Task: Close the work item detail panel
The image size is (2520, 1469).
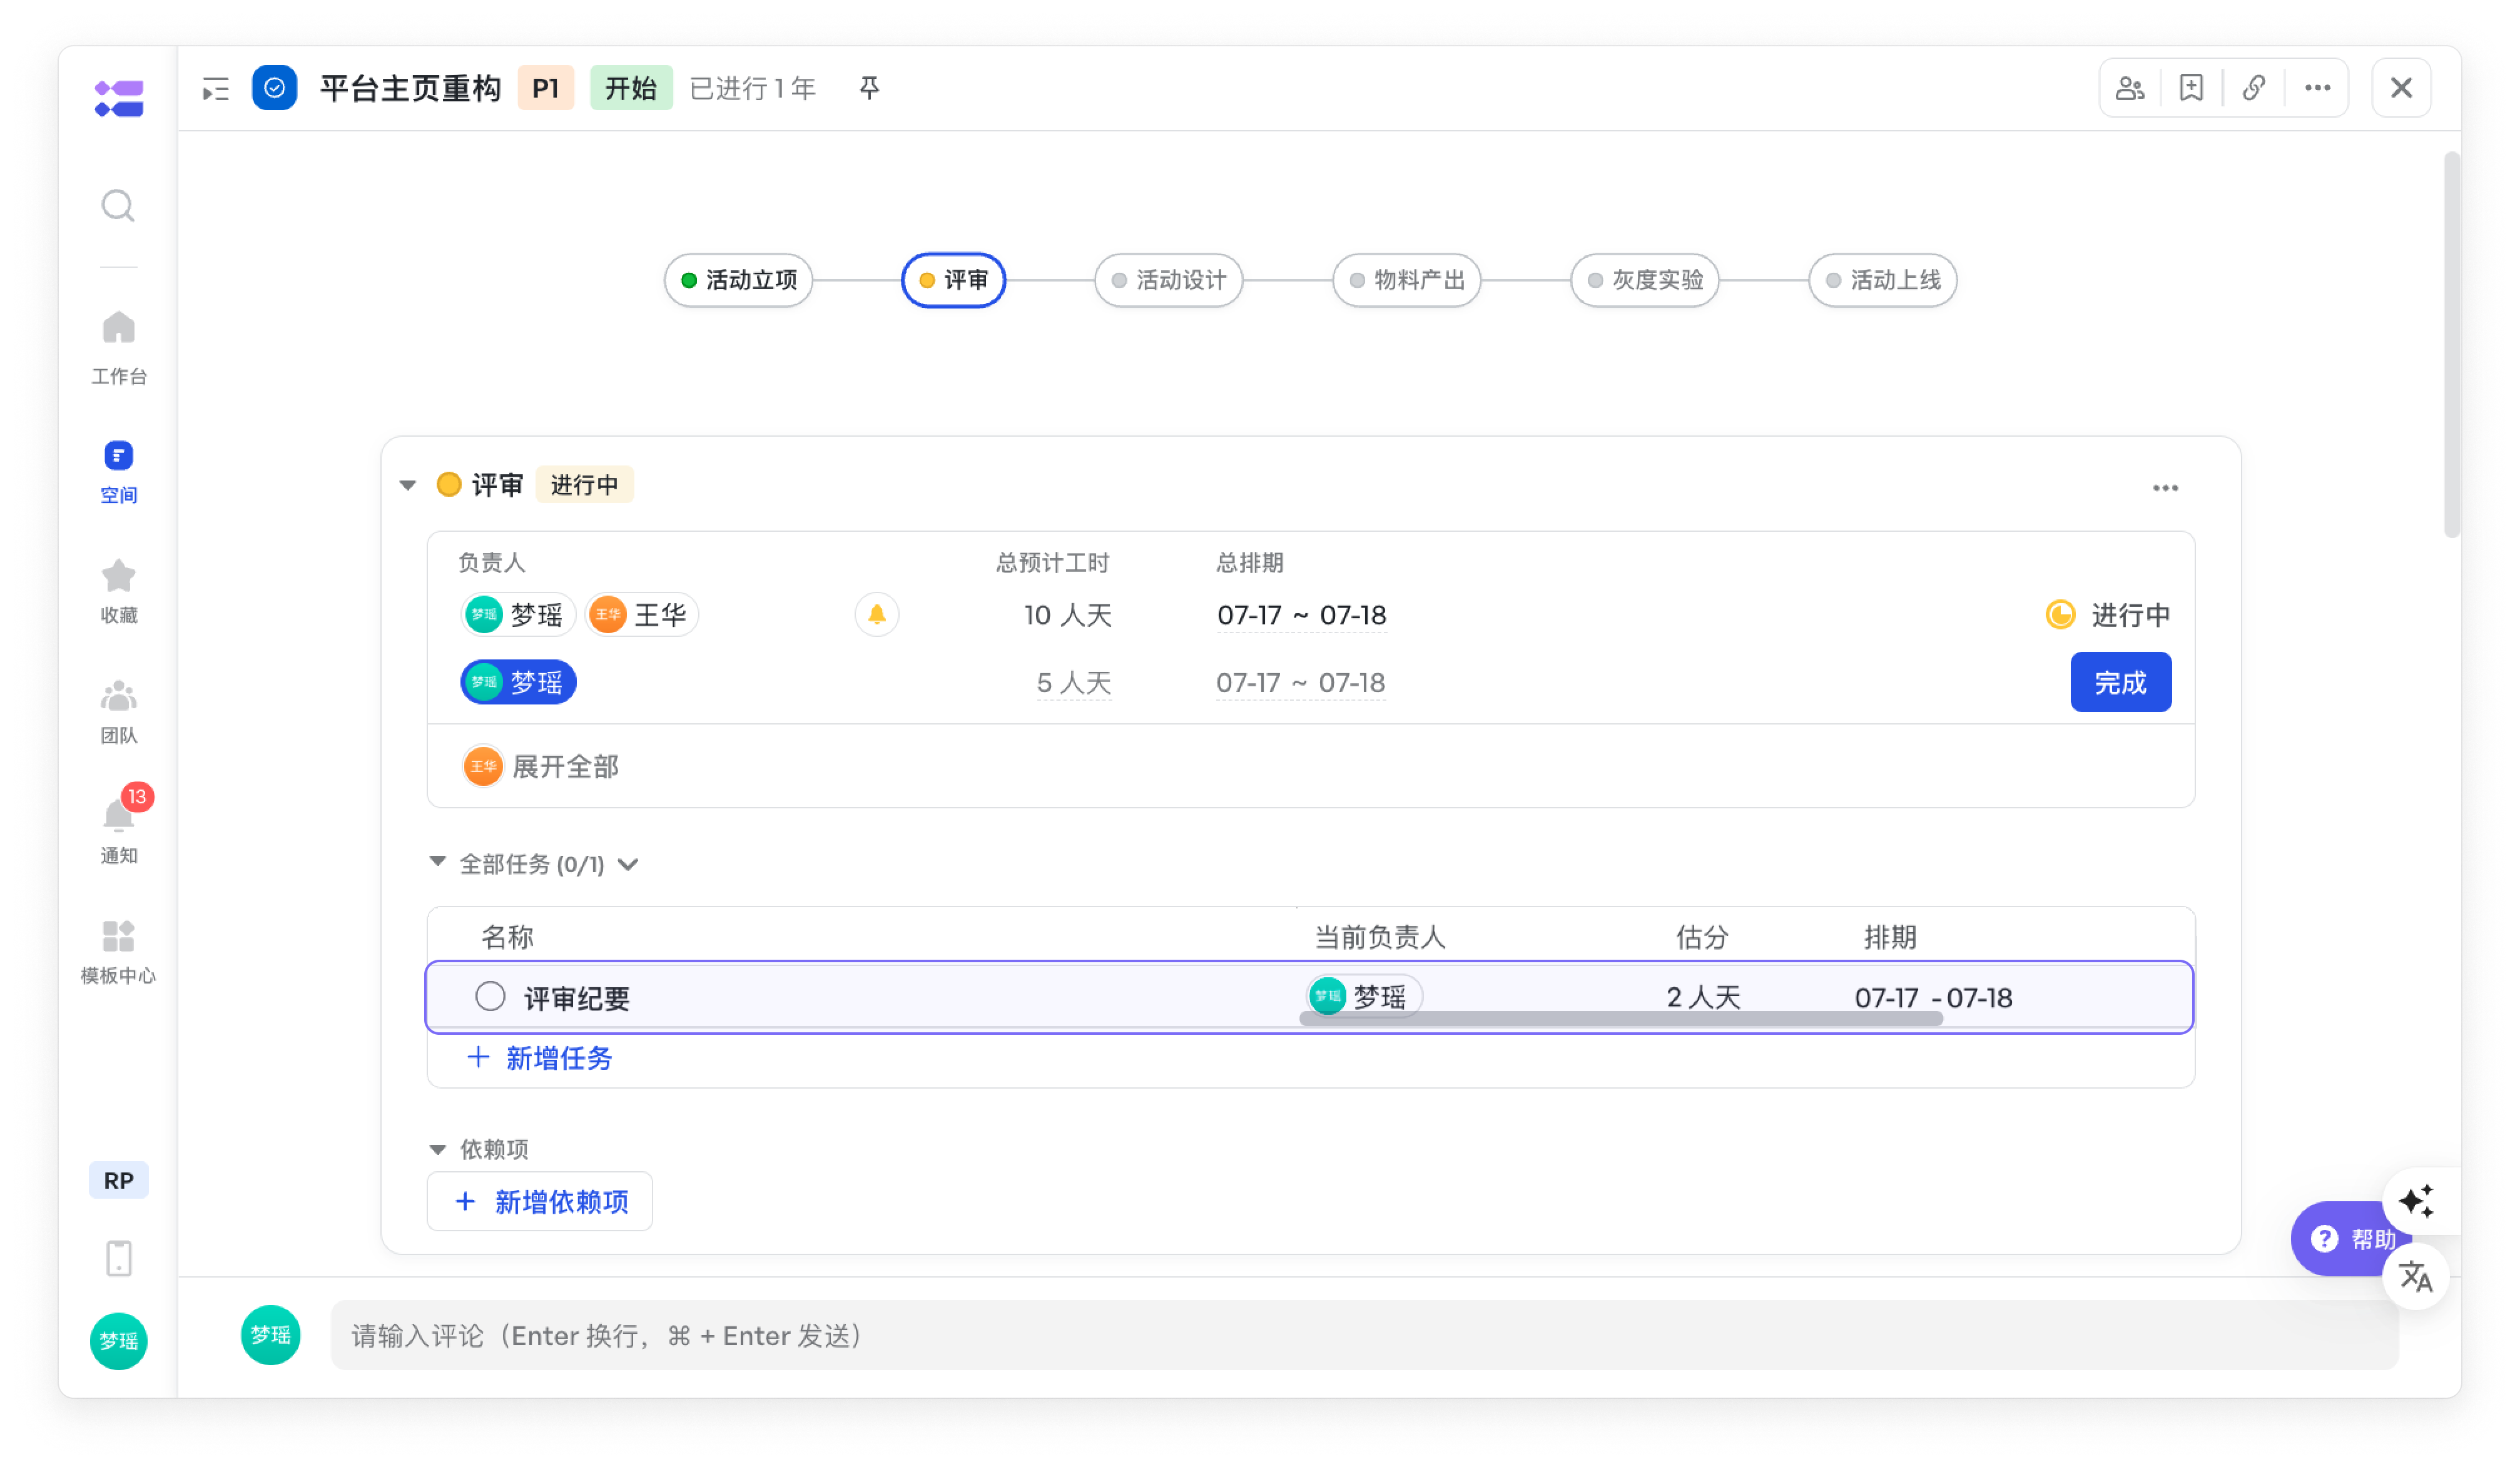Action: click(x=2401, y=89)
